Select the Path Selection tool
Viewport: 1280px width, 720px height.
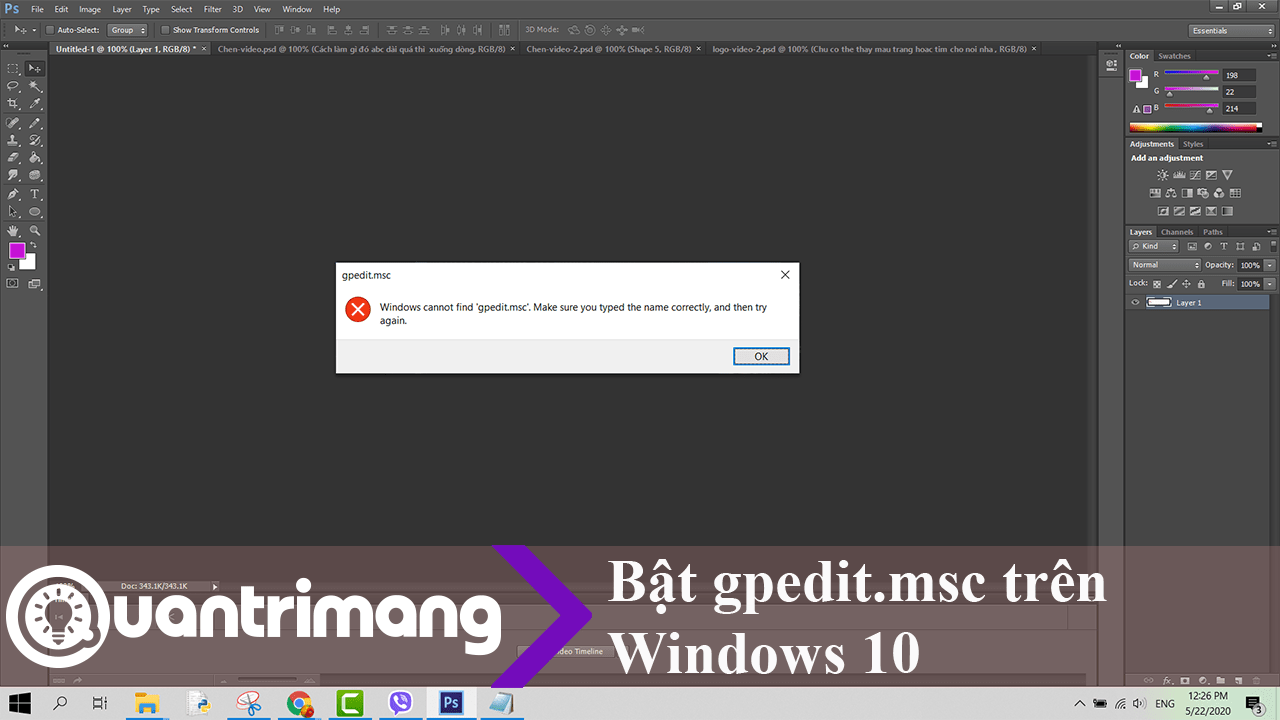pyautogui.click(x=13, y=212)
